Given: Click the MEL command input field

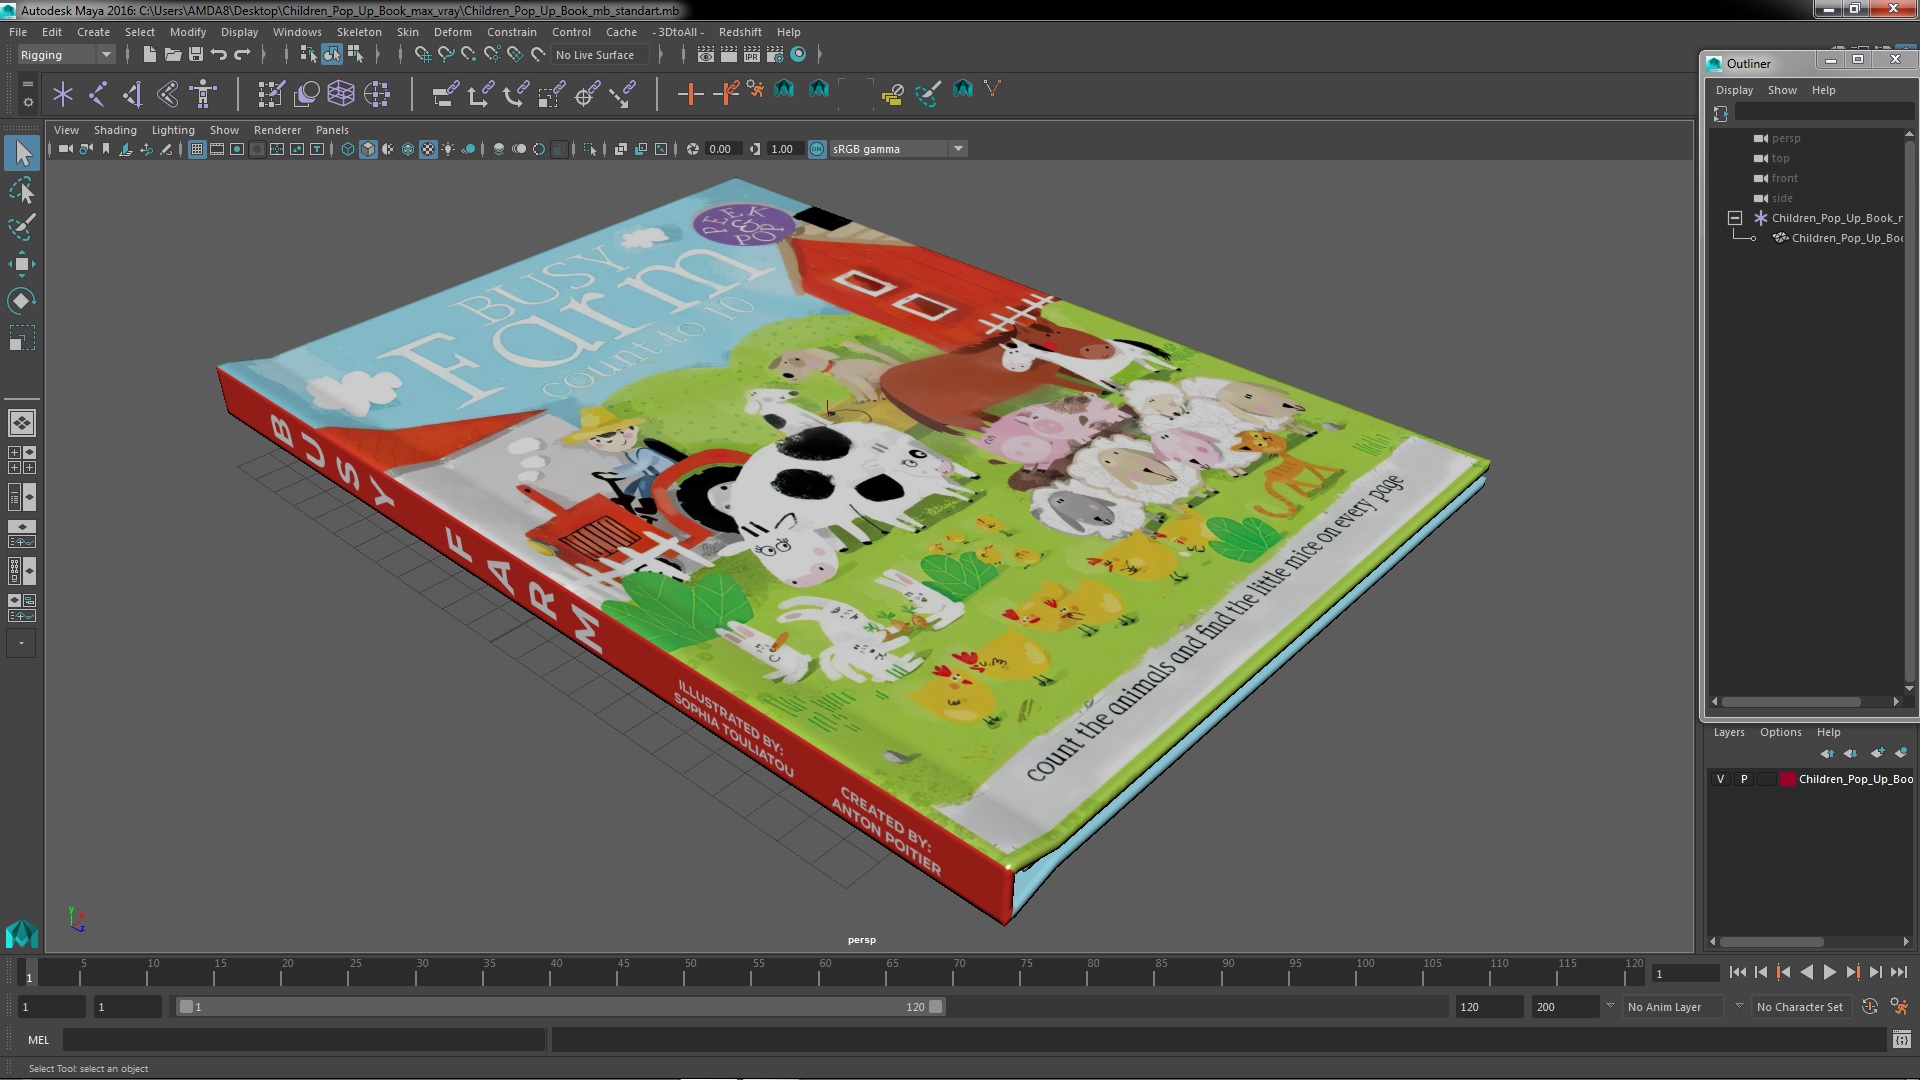Looking at the screenshot, I should (x=304, y=1040).
